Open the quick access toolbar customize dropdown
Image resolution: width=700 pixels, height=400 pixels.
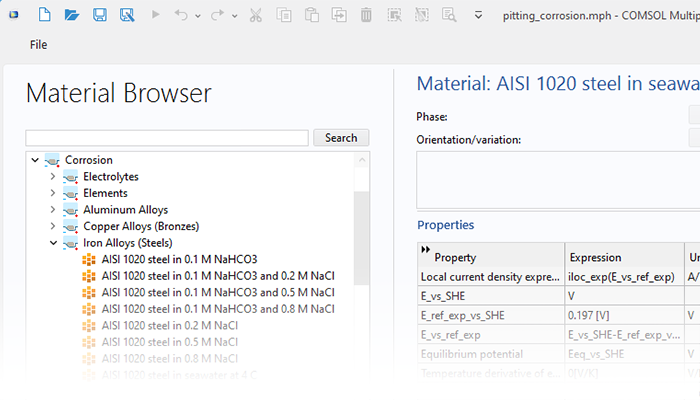478,15
